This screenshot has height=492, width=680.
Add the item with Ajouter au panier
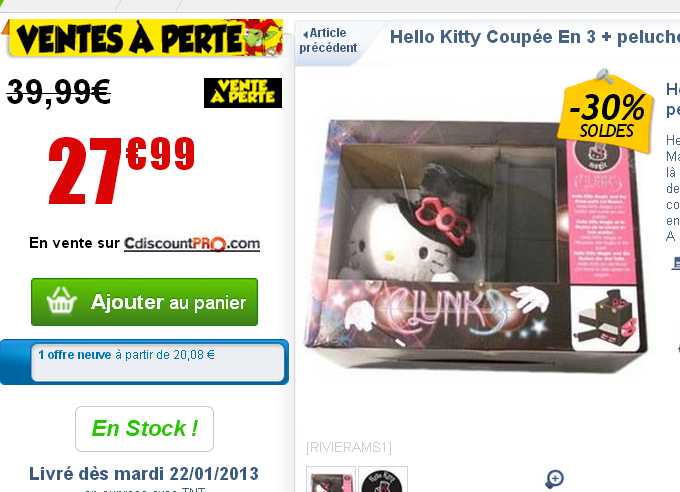pos(144,302)
